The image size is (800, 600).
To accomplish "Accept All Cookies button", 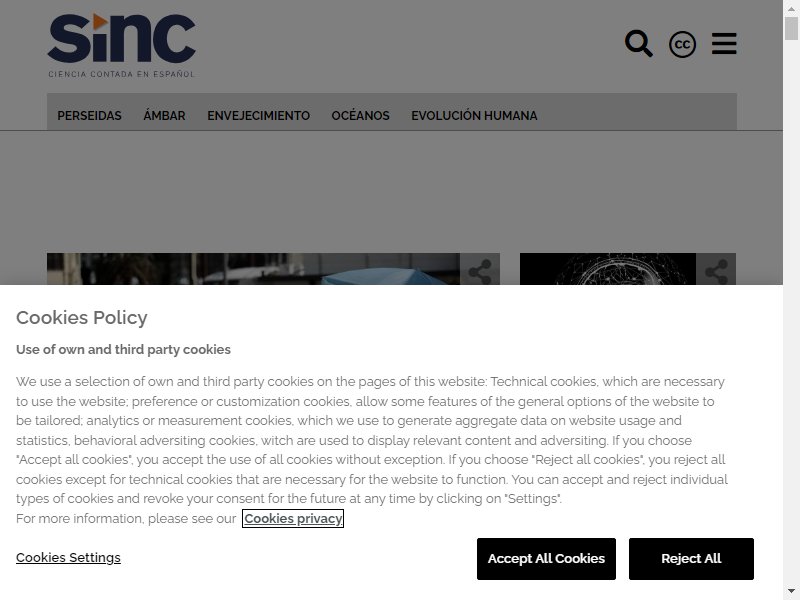I will pos(546,559).
